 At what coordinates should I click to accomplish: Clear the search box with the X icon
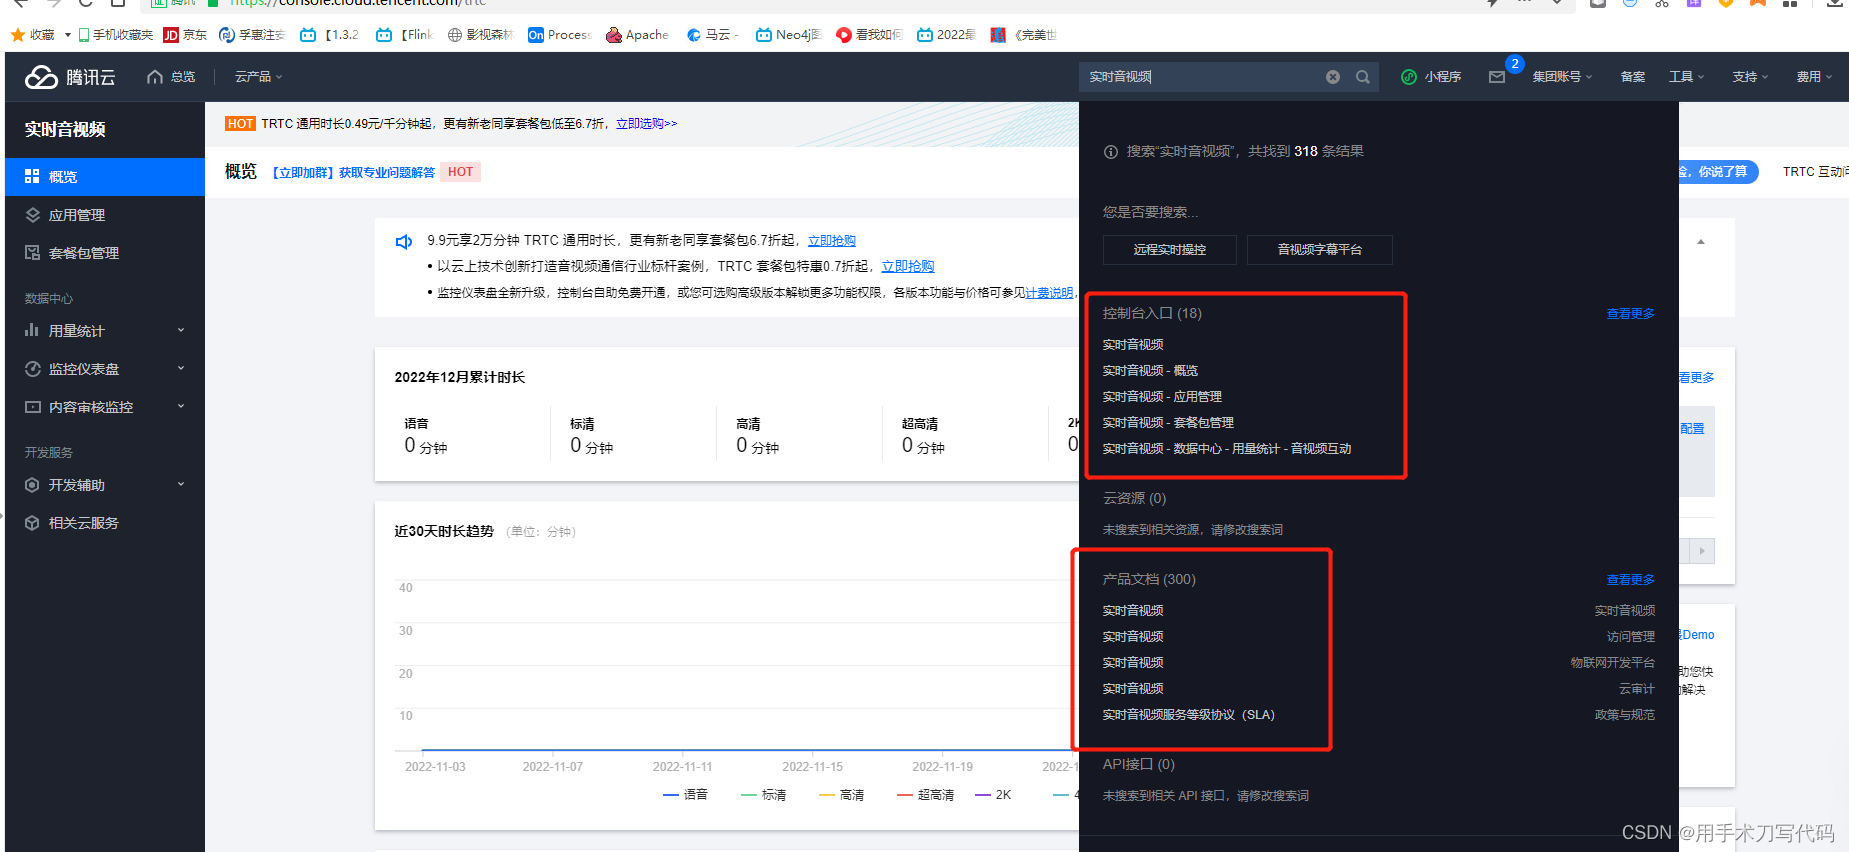click(x=1333, y=77)
